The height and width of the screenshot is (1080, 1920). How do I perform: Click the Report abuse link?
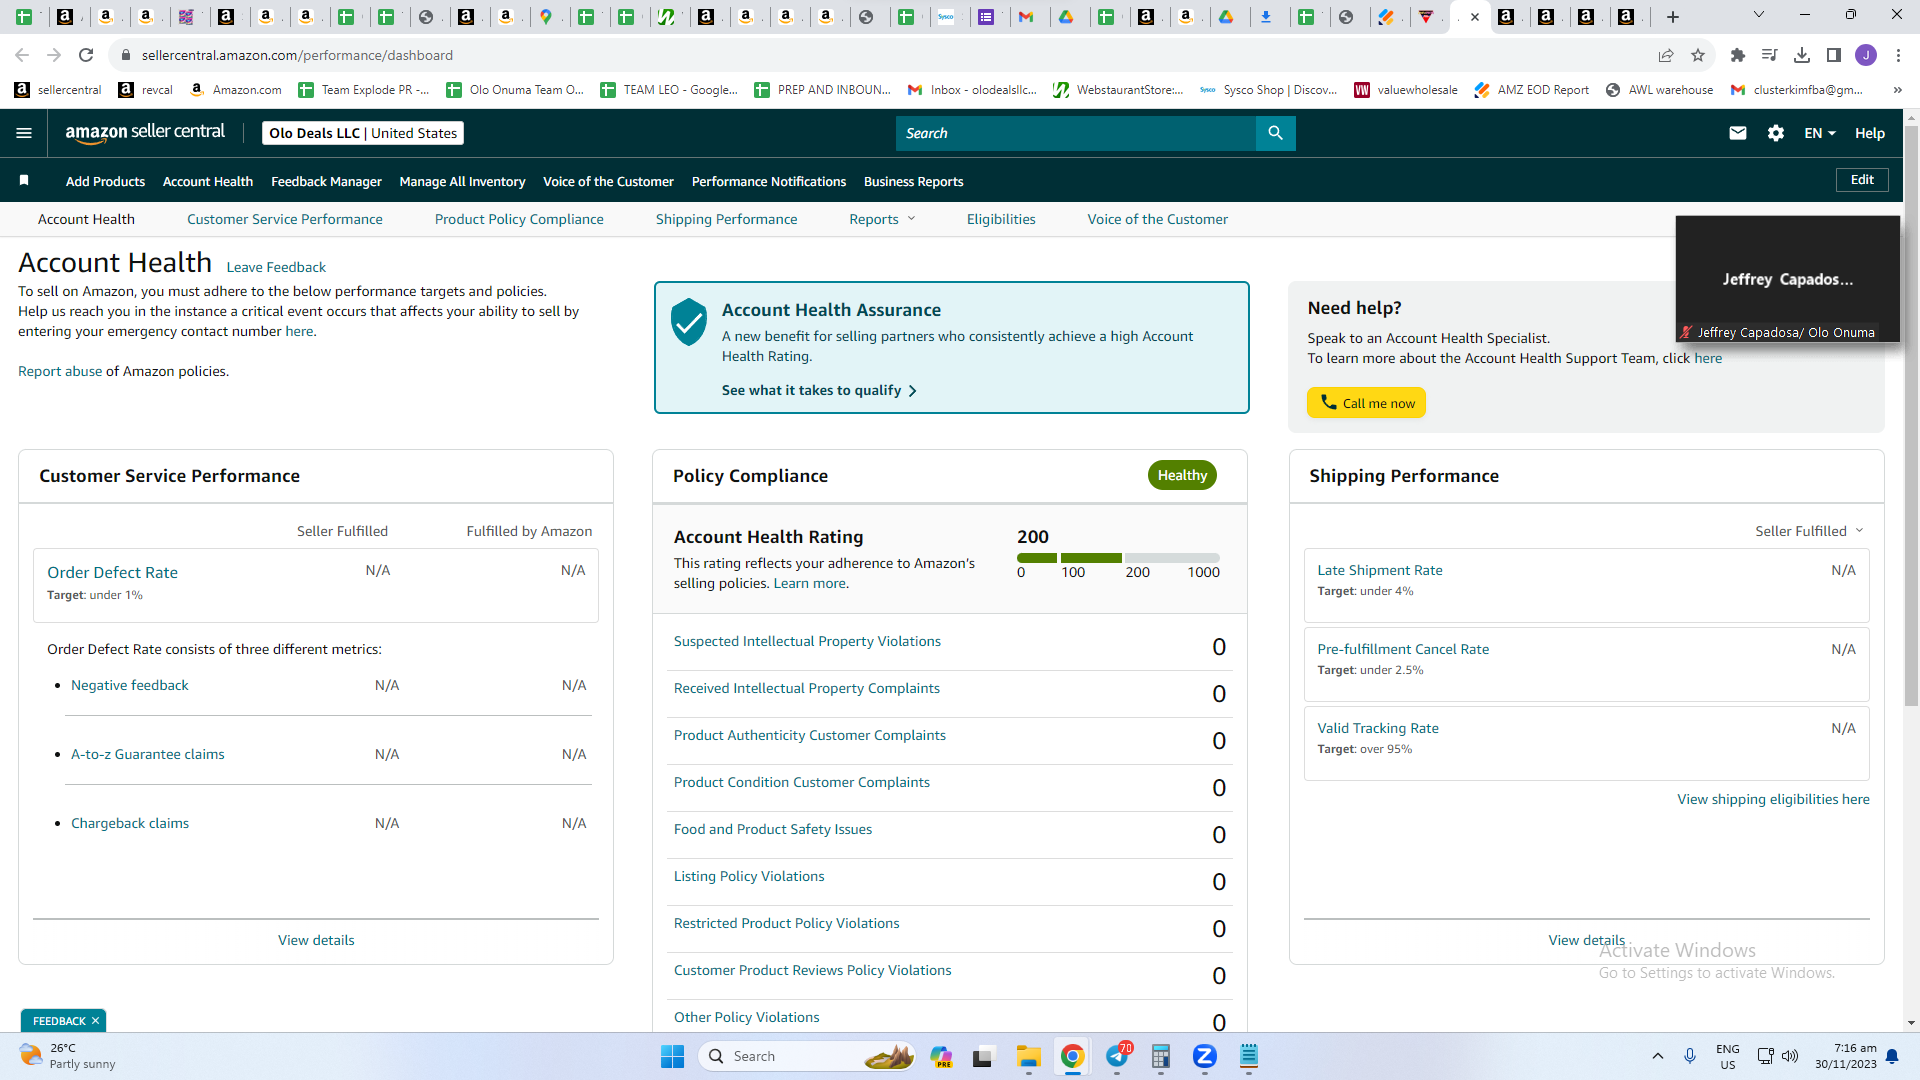pyautogui.click(x=60, y=371)
